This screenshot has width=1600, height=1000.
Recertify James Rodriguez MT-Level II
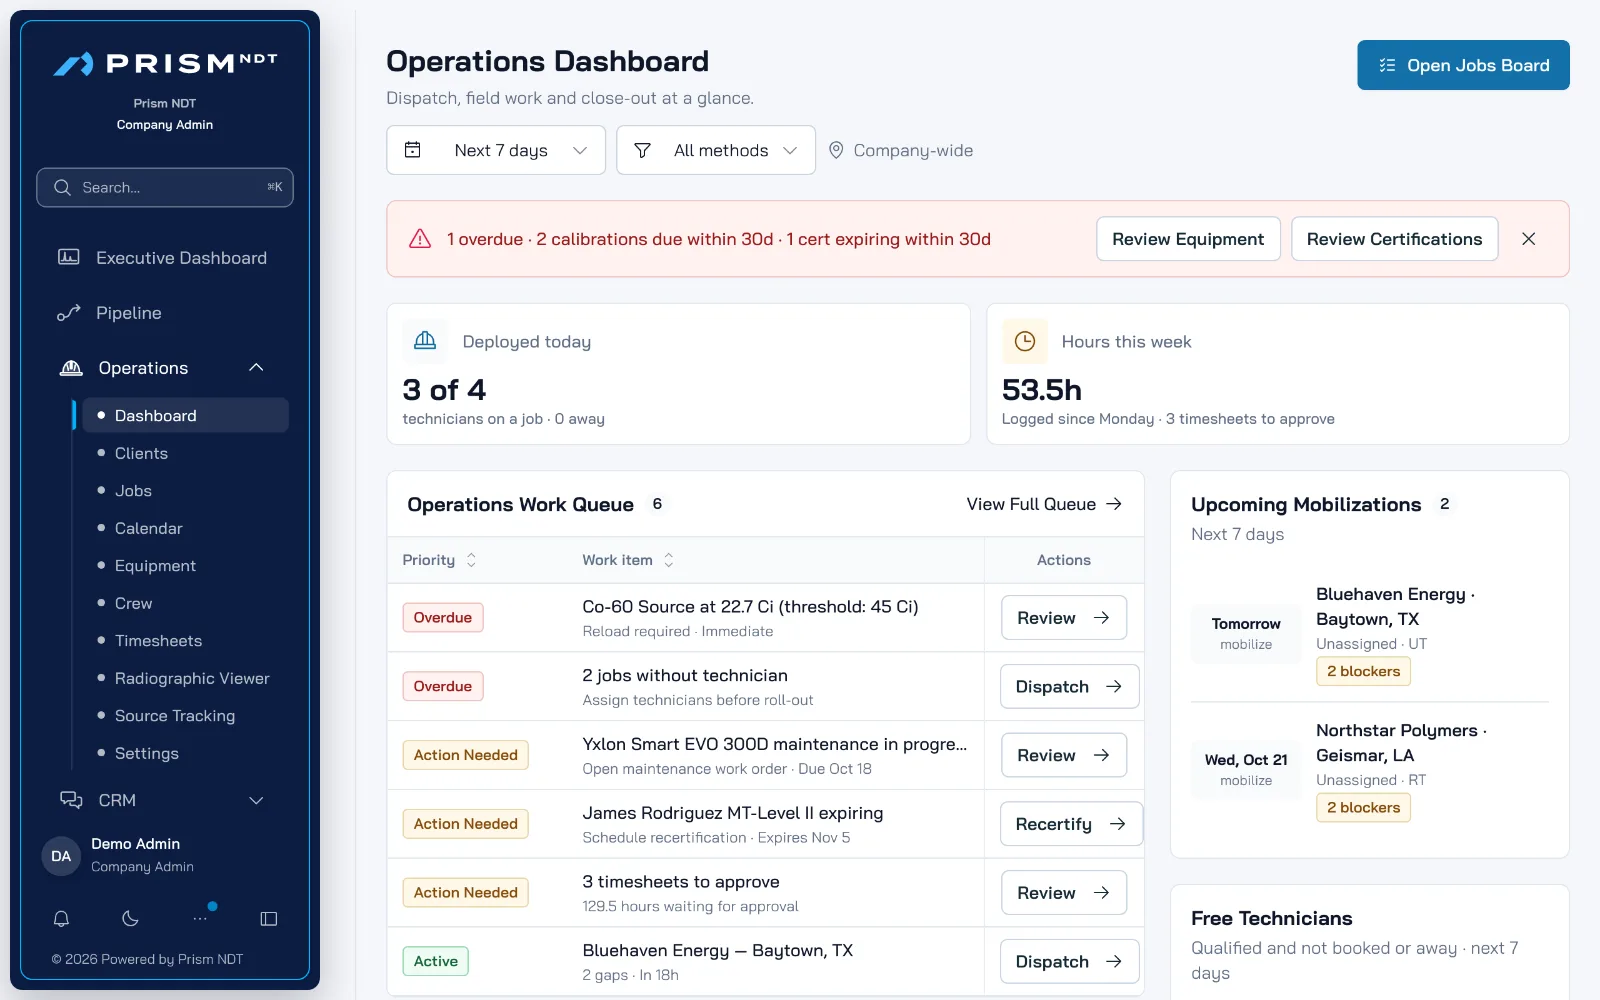tap(1071, 824)
